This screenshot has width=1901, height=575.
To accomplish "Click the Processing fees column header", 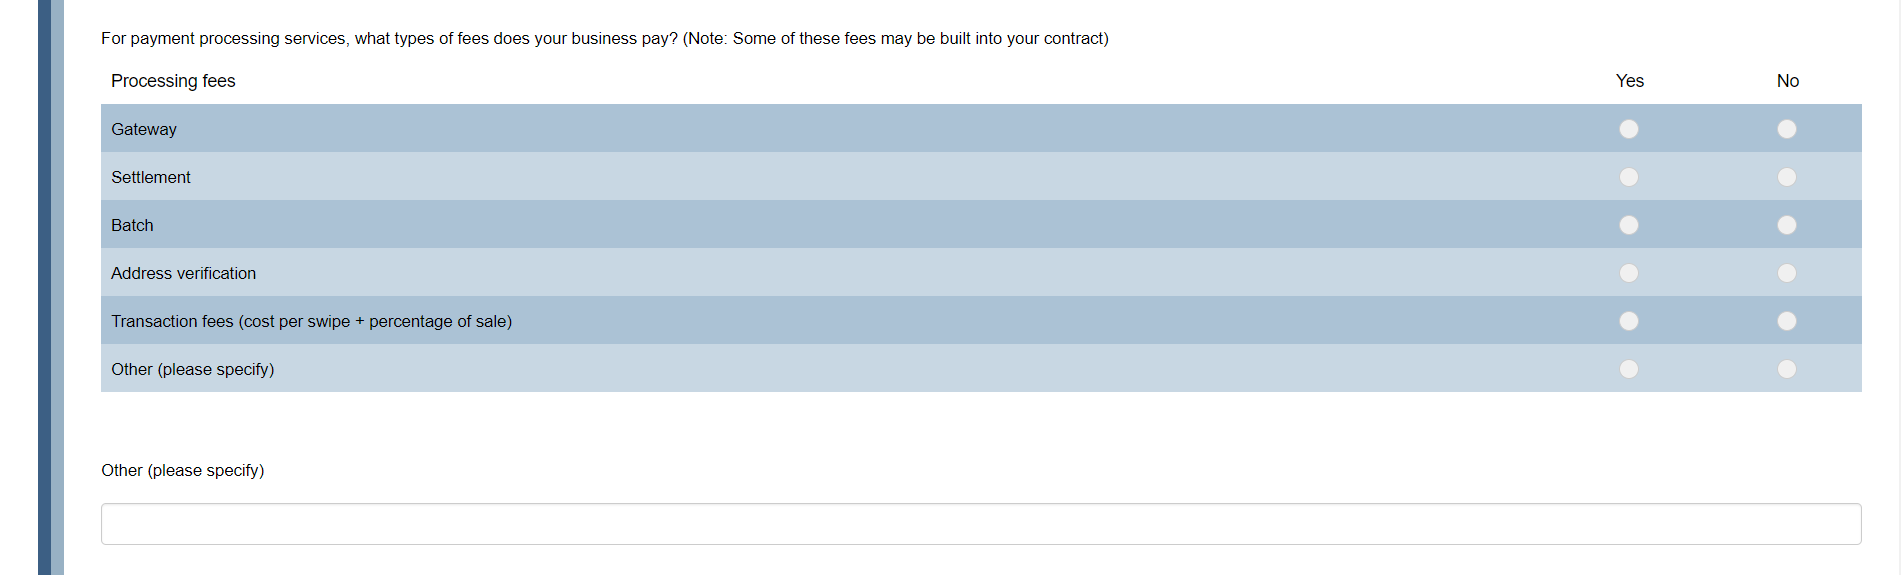I will (173, 81).
